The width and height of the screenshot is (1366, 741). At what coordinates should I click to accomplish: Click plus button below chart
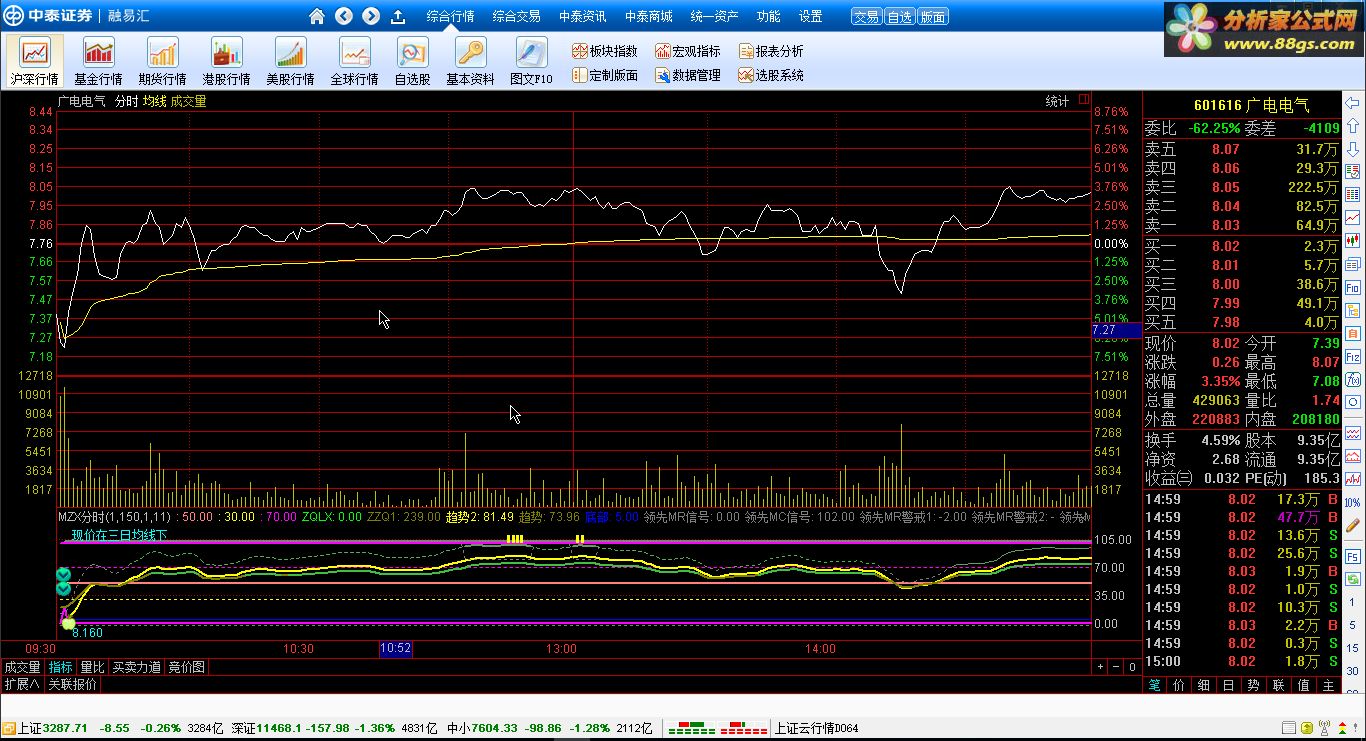(1100, 667)
